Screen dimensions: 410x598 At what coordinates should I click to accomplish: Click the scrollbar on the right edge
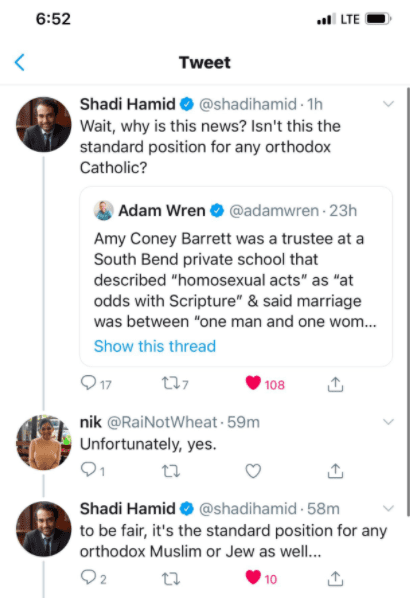pyautogui.click(x=408, y=301)
